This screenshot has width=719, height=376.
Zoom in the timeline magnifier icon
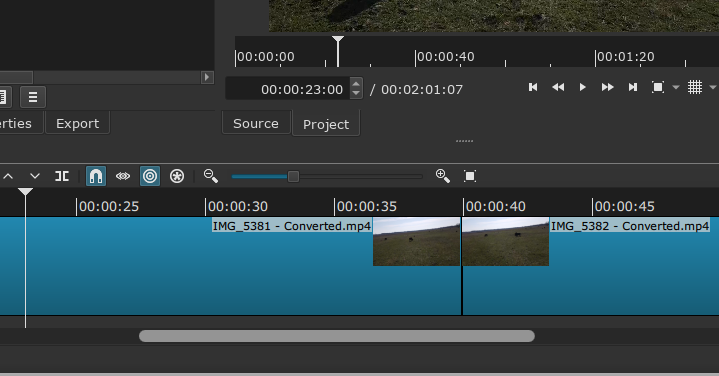pos(442,176)
